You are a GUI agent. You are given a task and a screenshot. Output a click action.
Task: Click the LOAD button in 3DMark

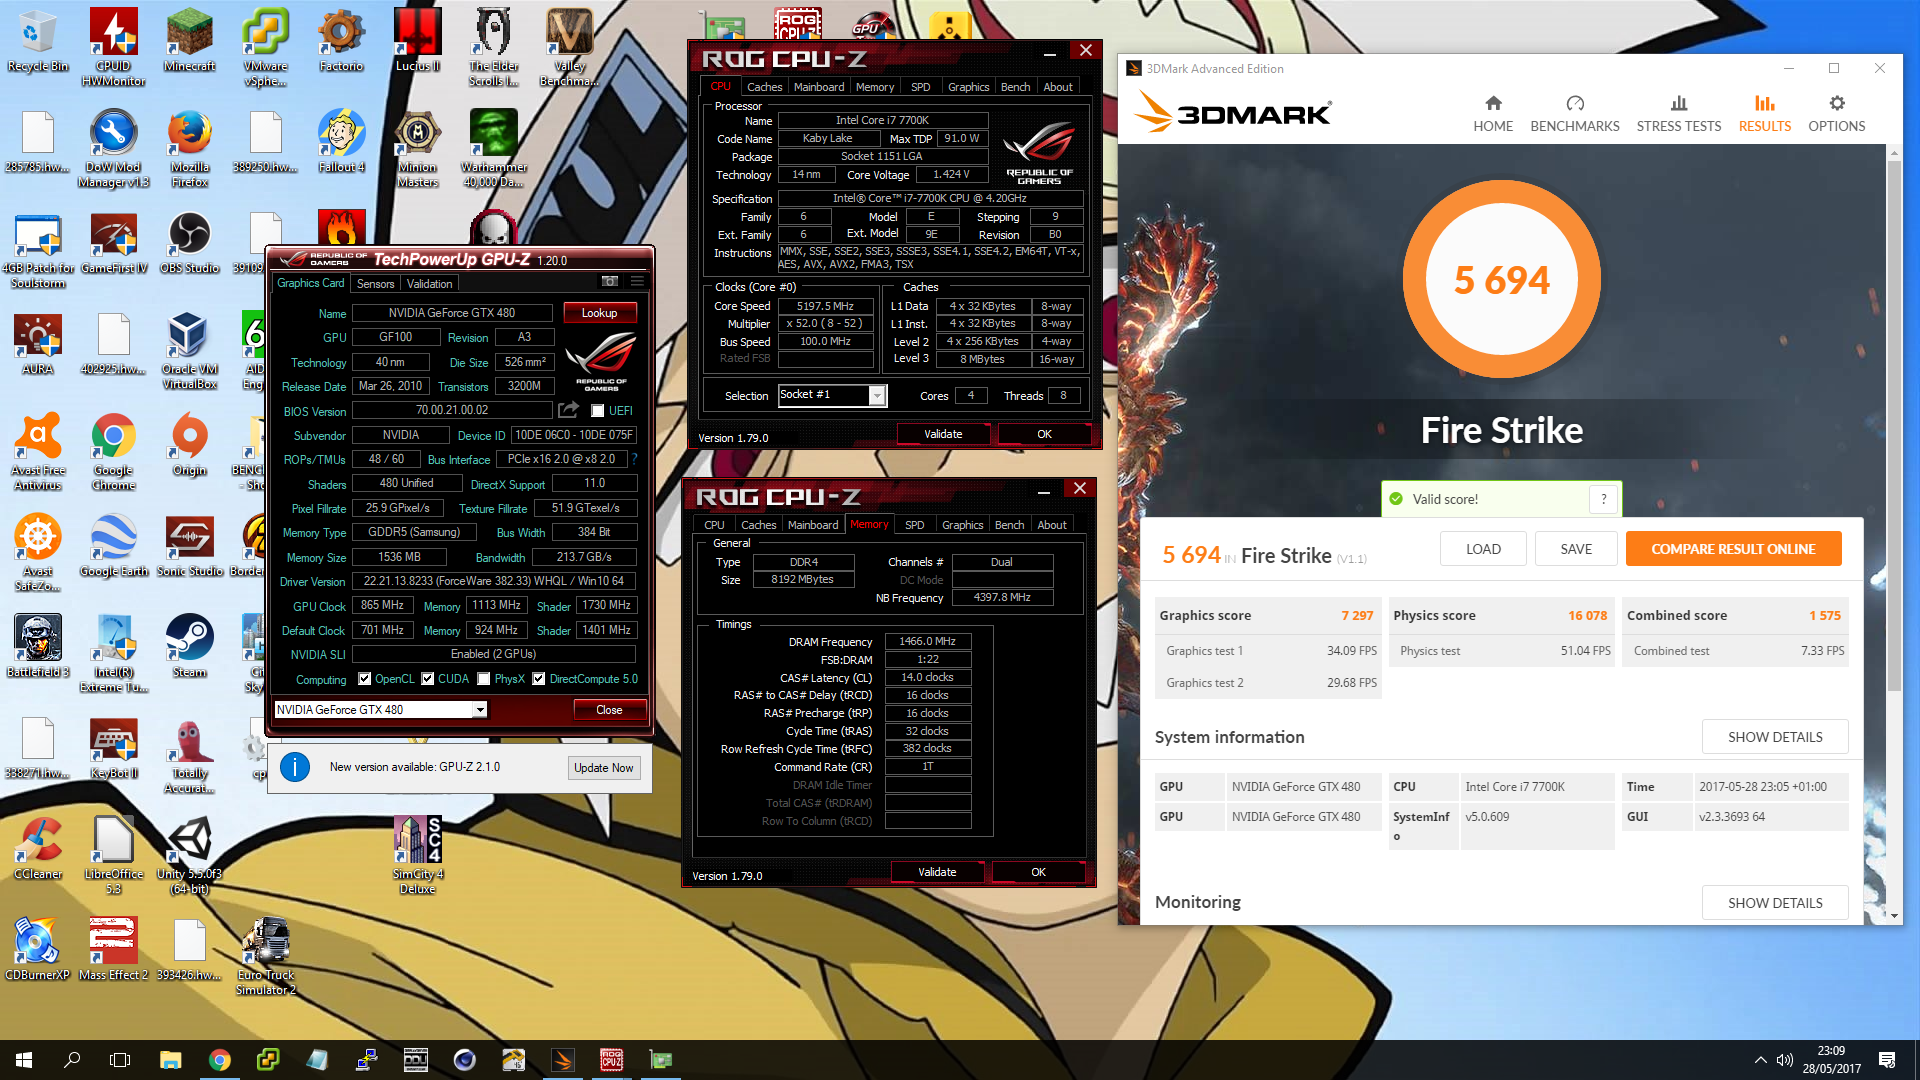pyautogui.click(x=1484, y=549)
